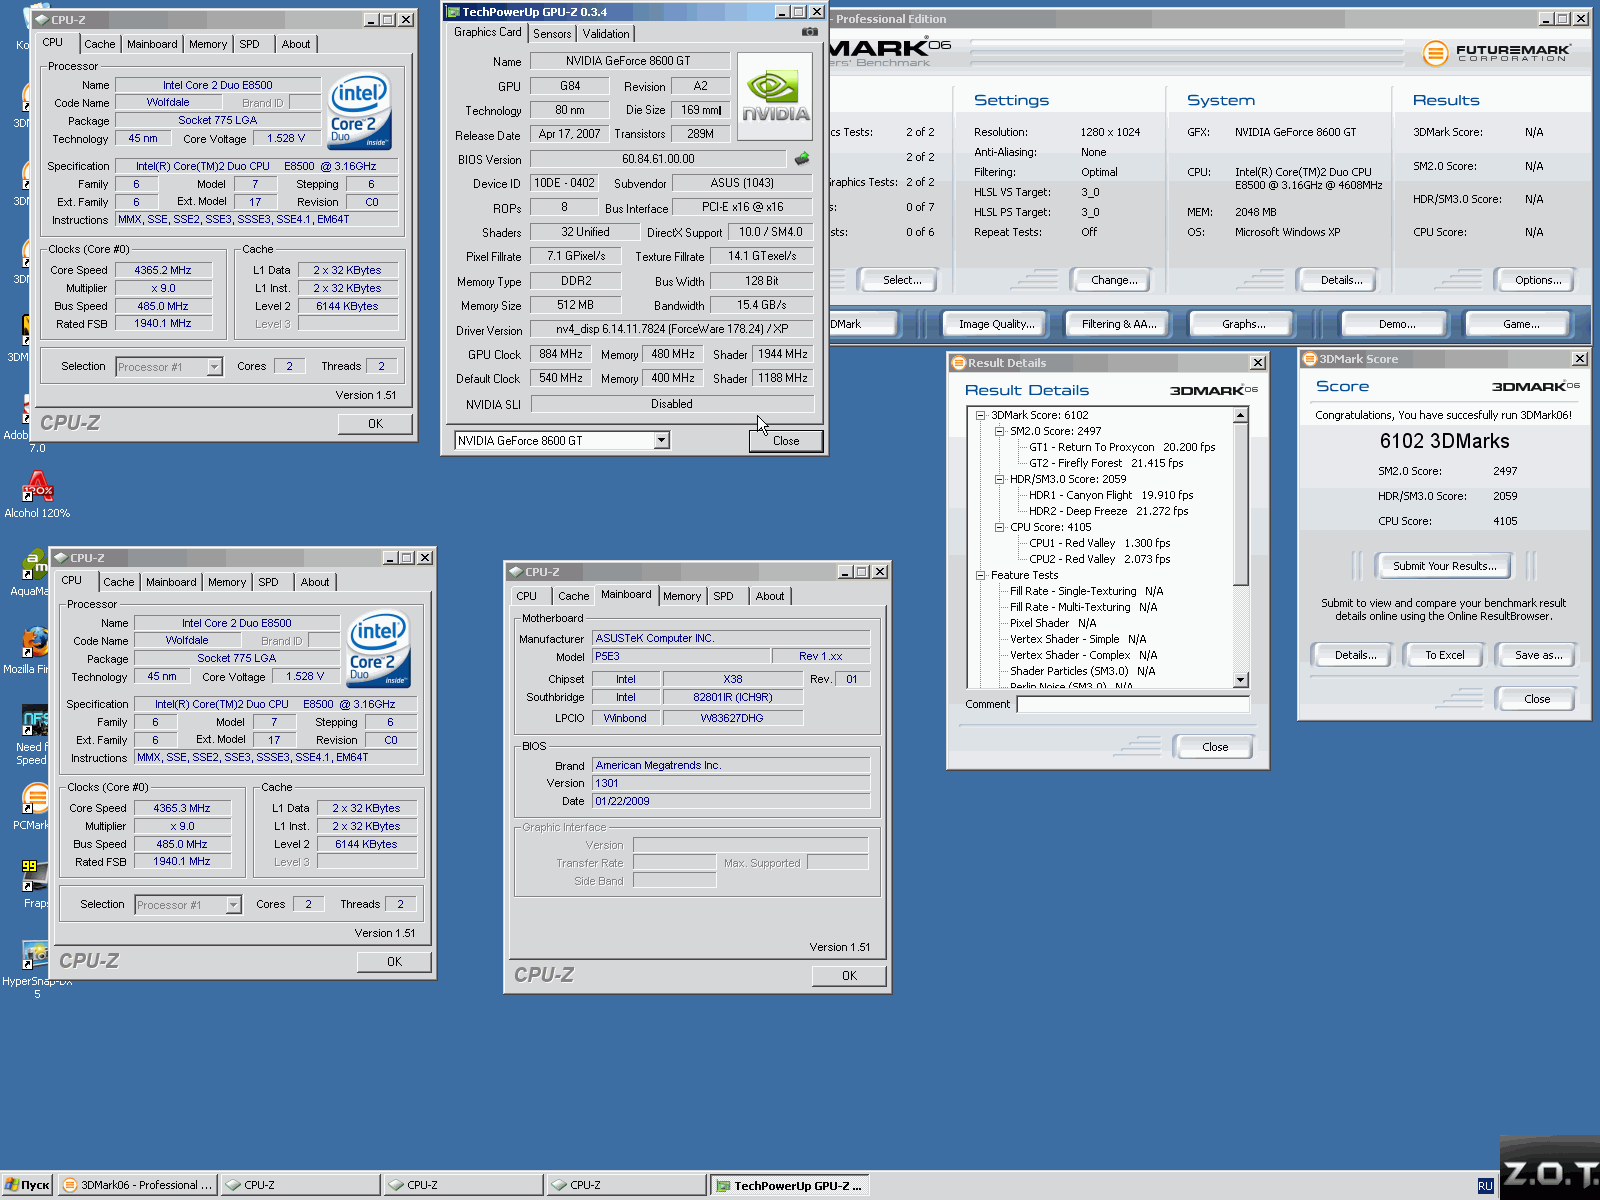Collapse the SM2.0 Score: 2497 node
The height and width of the screenshot is (1200, 1600).
coord(999,431)
